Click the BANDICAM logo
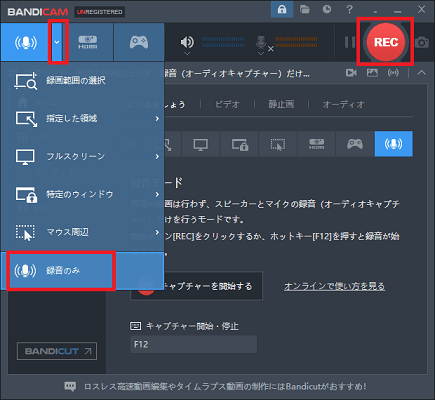Viewport: 435px width, 400px height. (x=38, y=12)
